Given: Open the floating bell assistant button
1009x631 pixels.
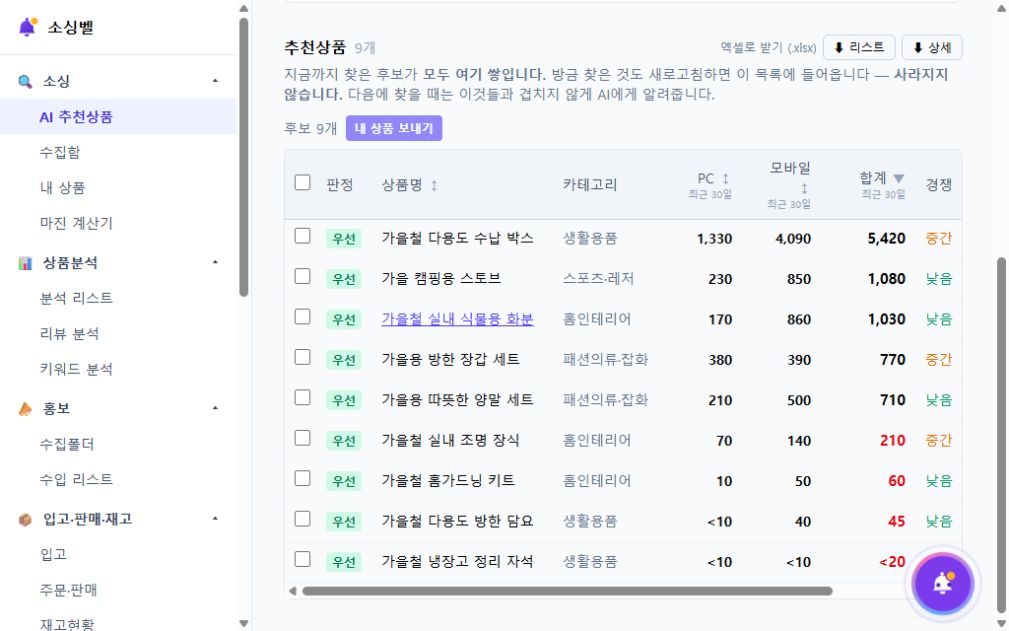Looking at the screenshot, I should click(x=943, y=584).
